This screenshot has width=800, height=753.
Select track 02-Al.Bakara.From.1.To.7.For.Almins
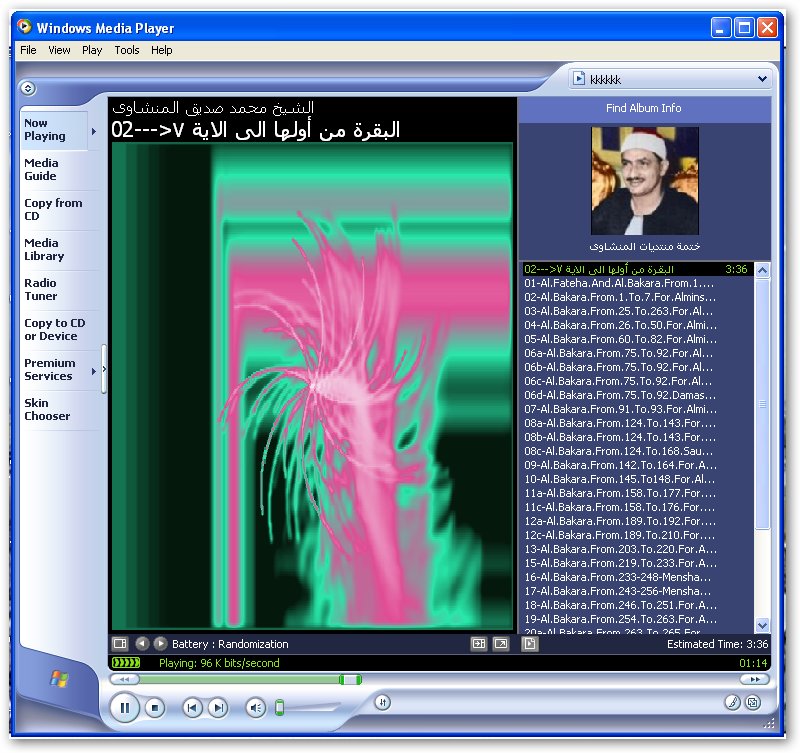637,297
